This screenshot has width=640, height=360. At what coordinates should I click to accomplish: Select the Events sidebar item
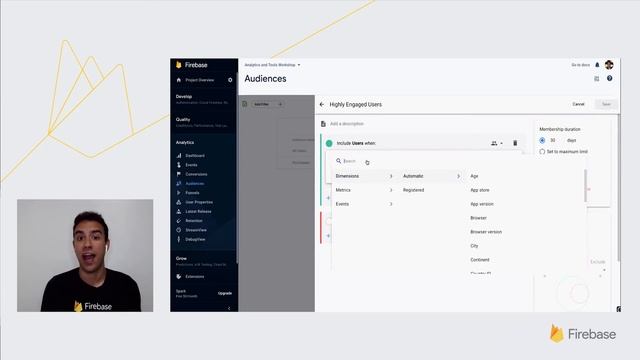(x=191, y=165)
